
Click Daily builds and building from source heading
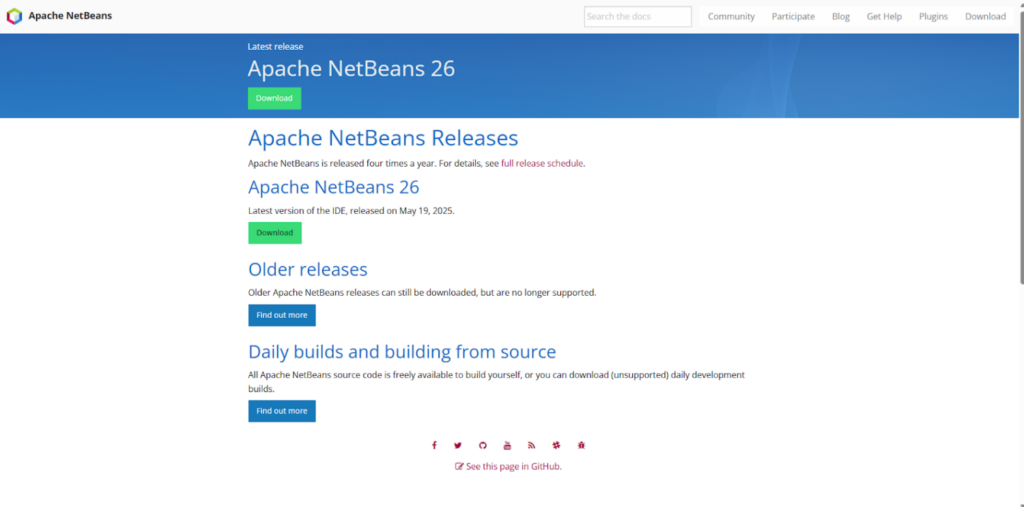[x=402, y=352]
